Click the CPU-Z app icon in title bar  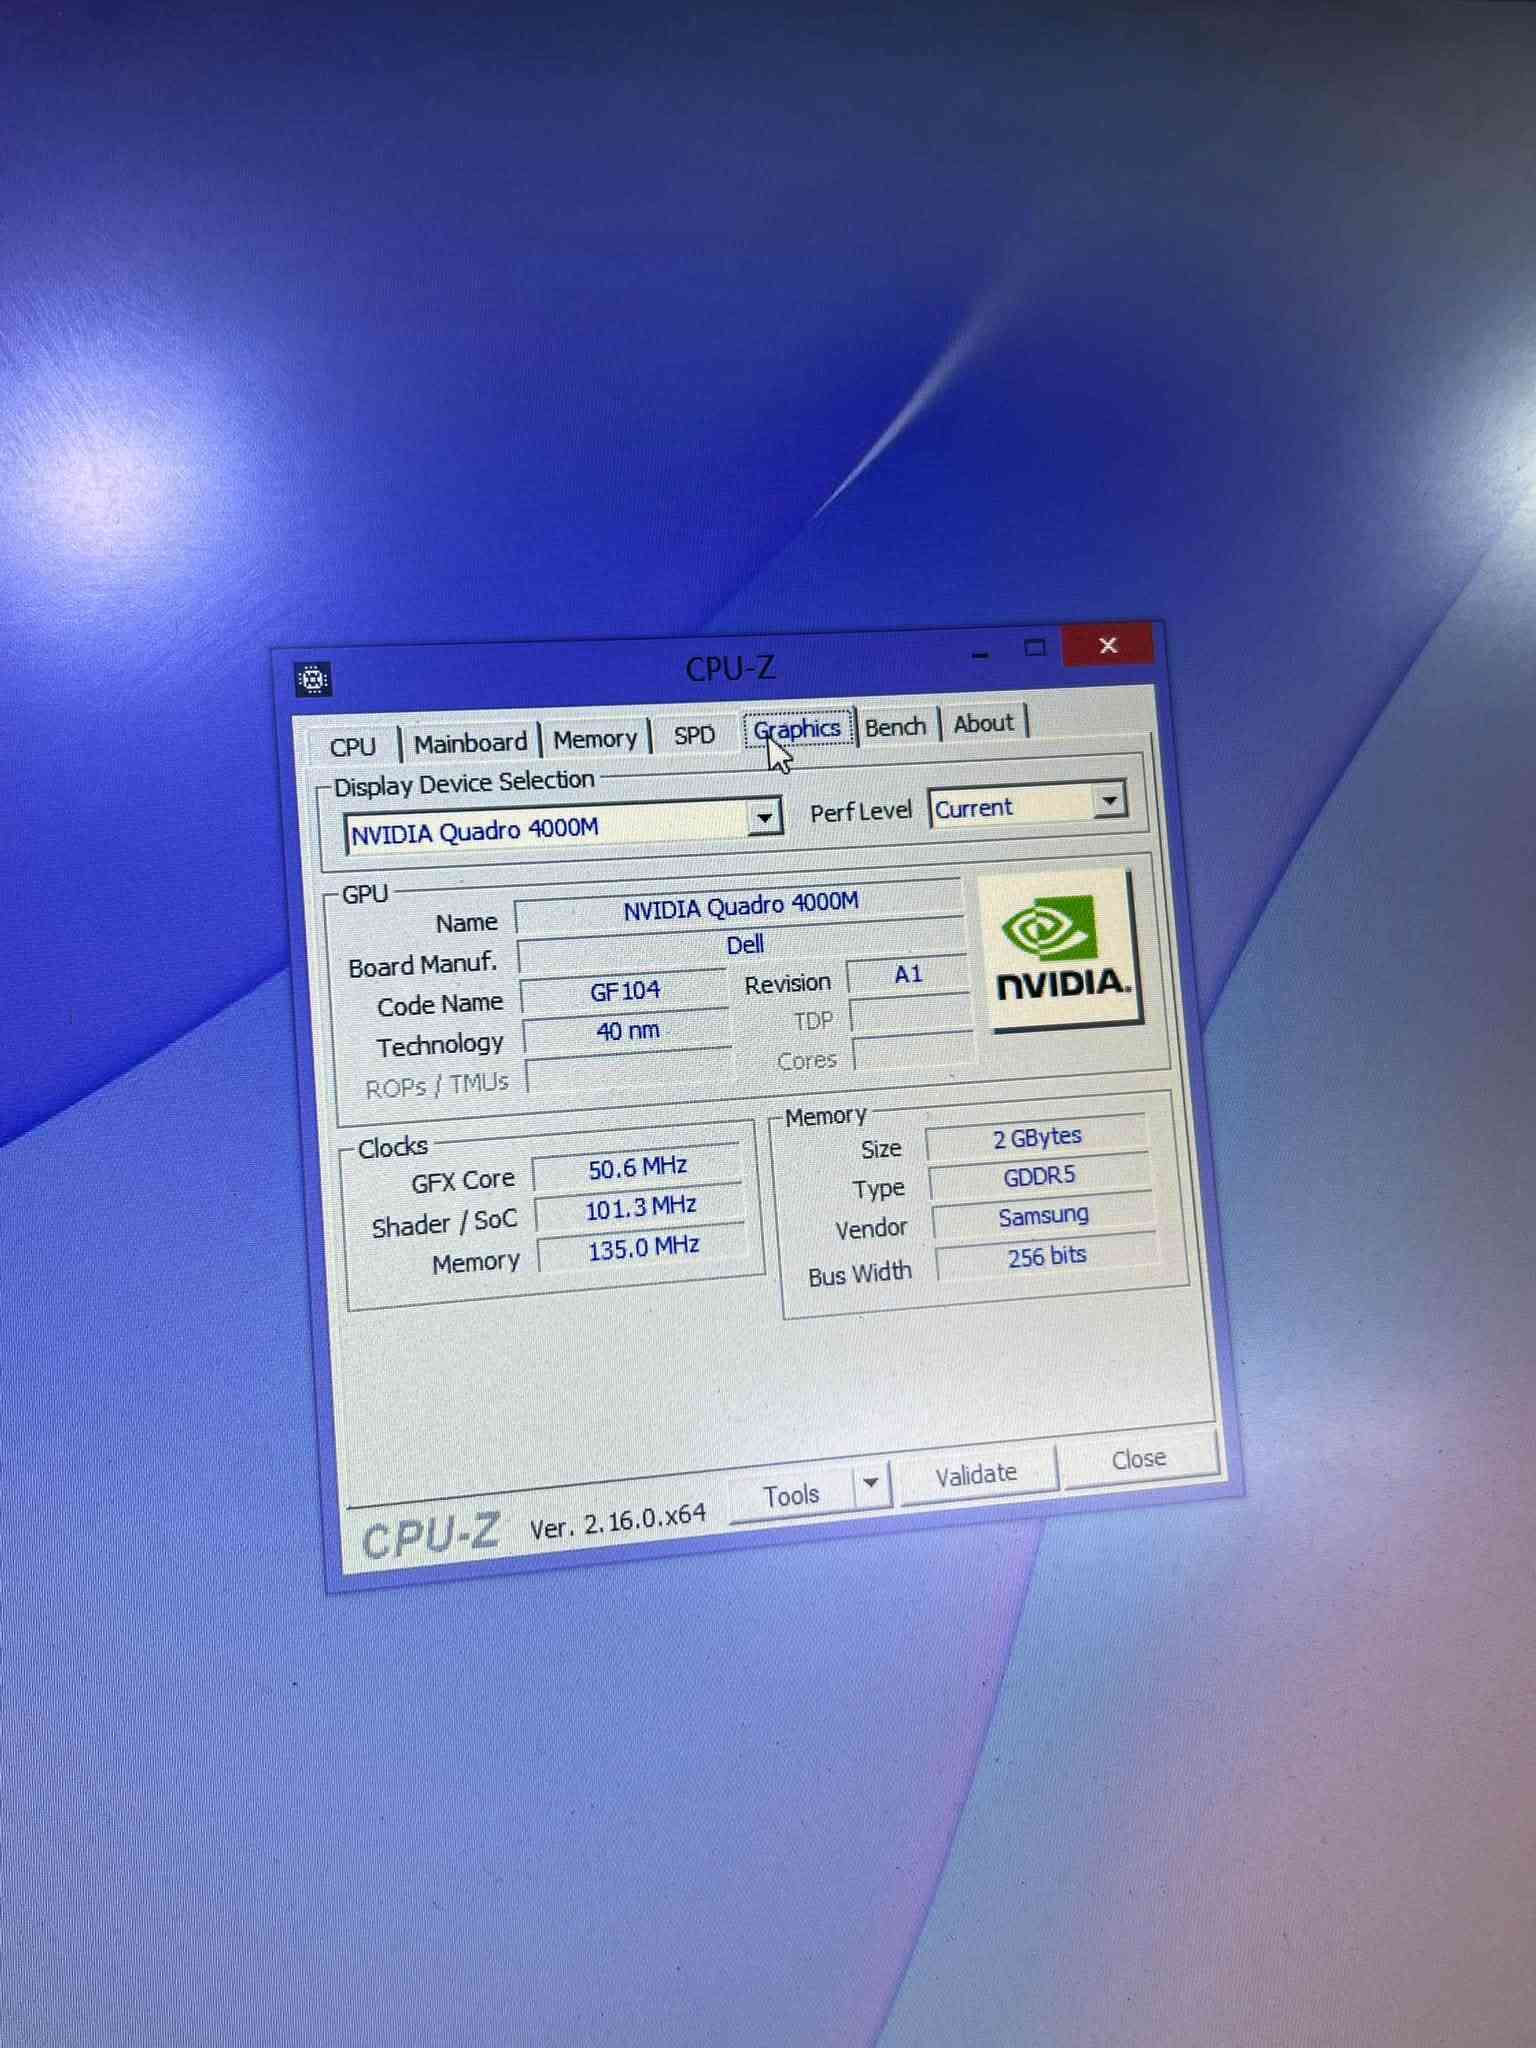point(313,680)
